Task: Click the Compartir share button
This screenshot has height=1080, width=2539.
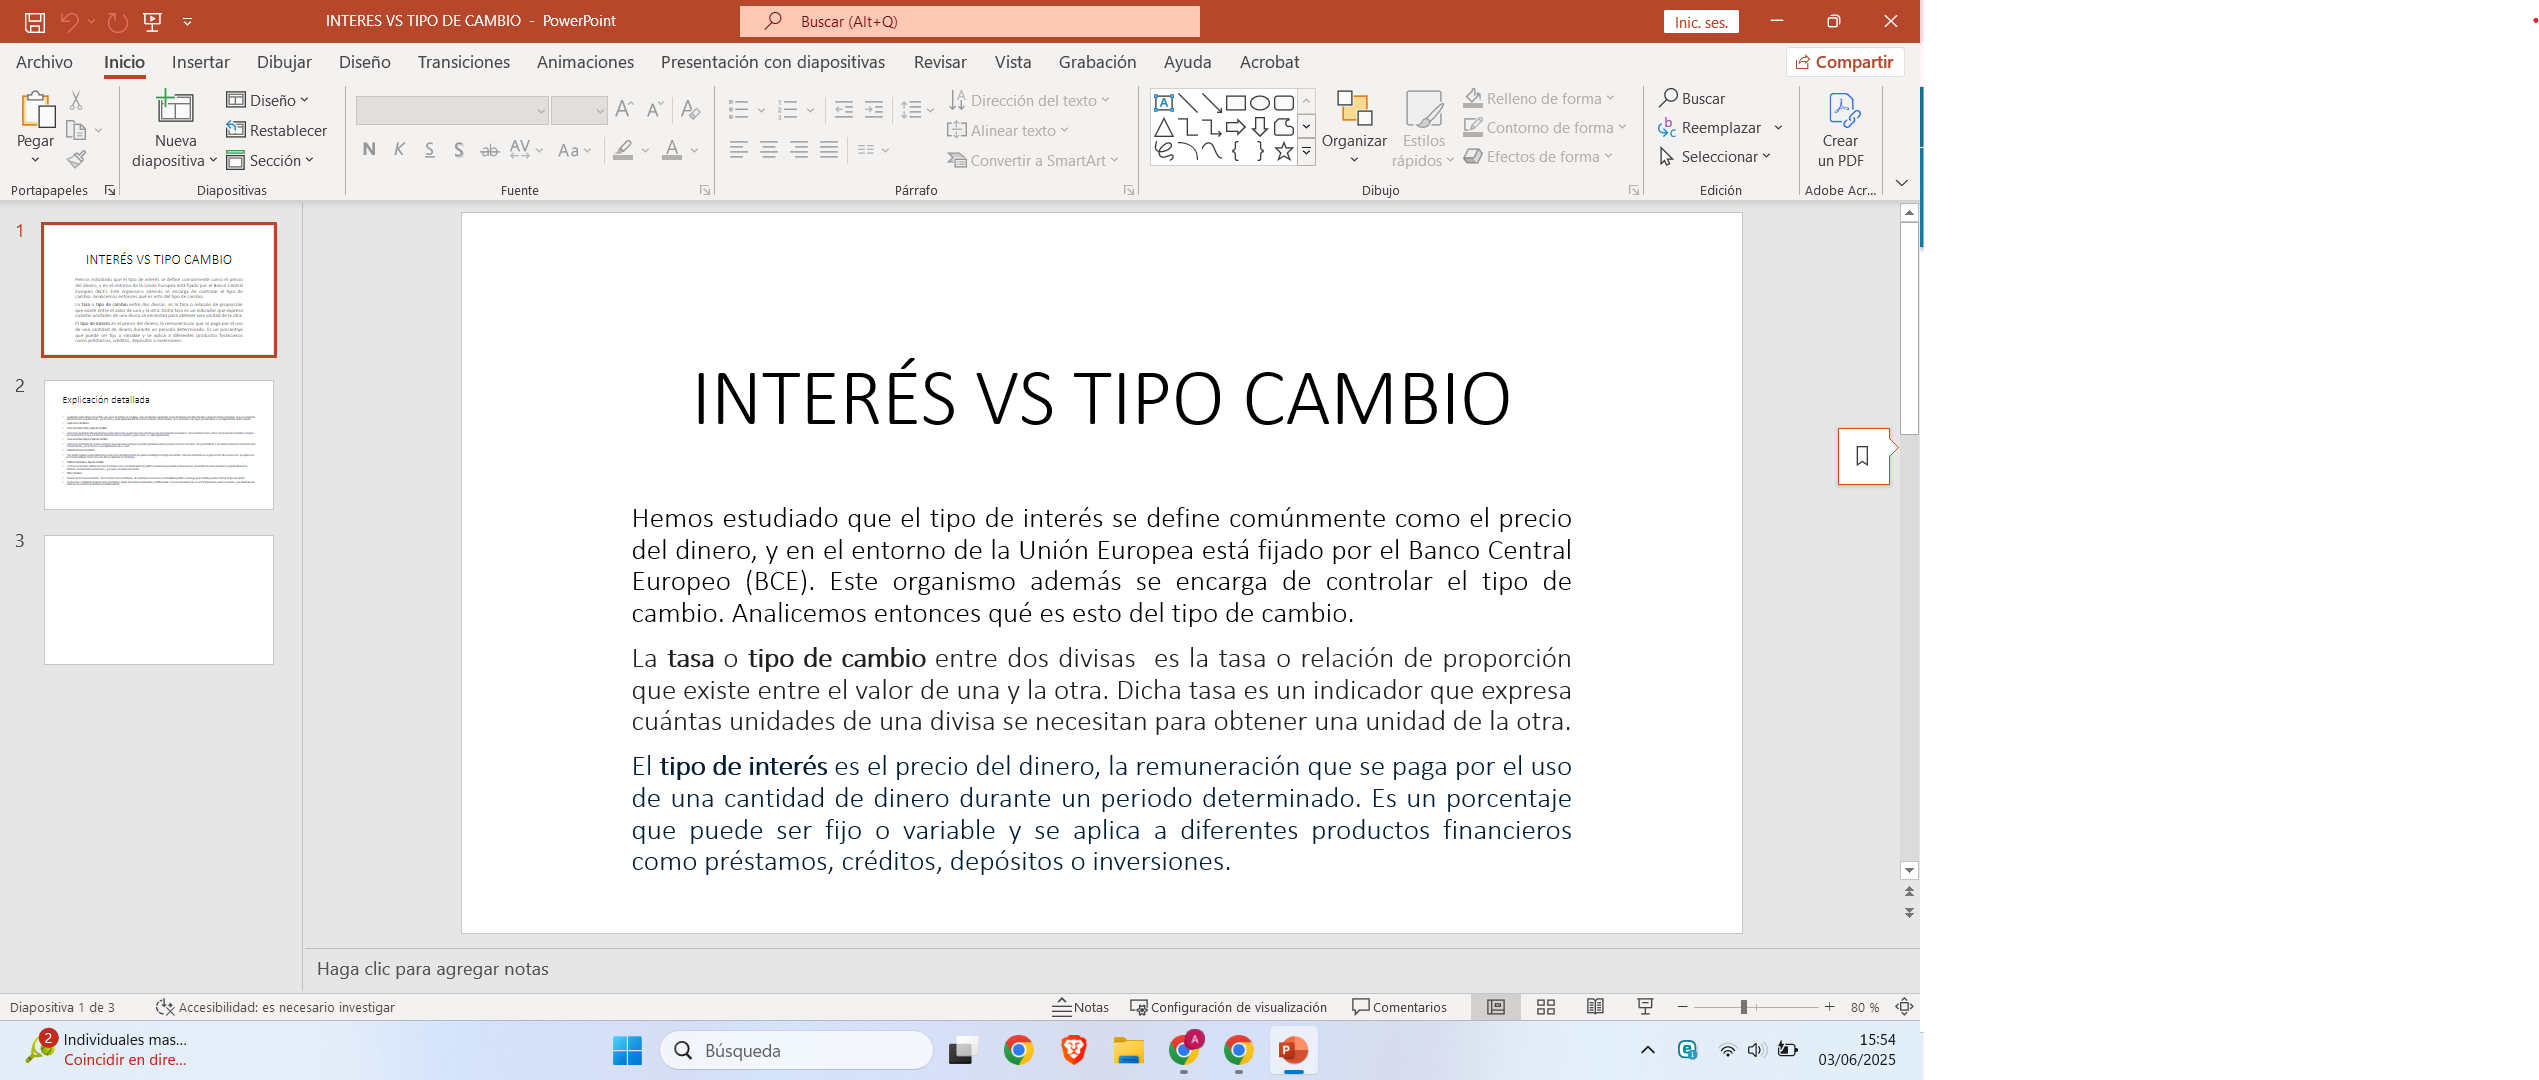Action: pos(1845,62)
